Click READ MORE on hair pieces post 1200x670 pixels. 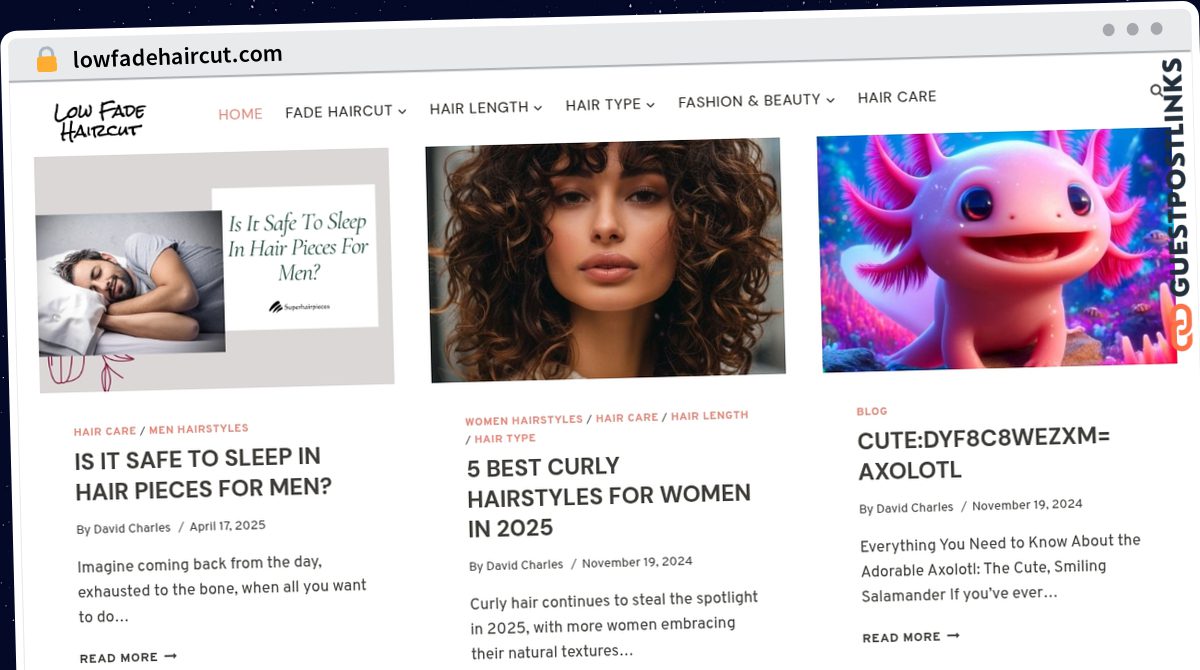pos(128,657)
